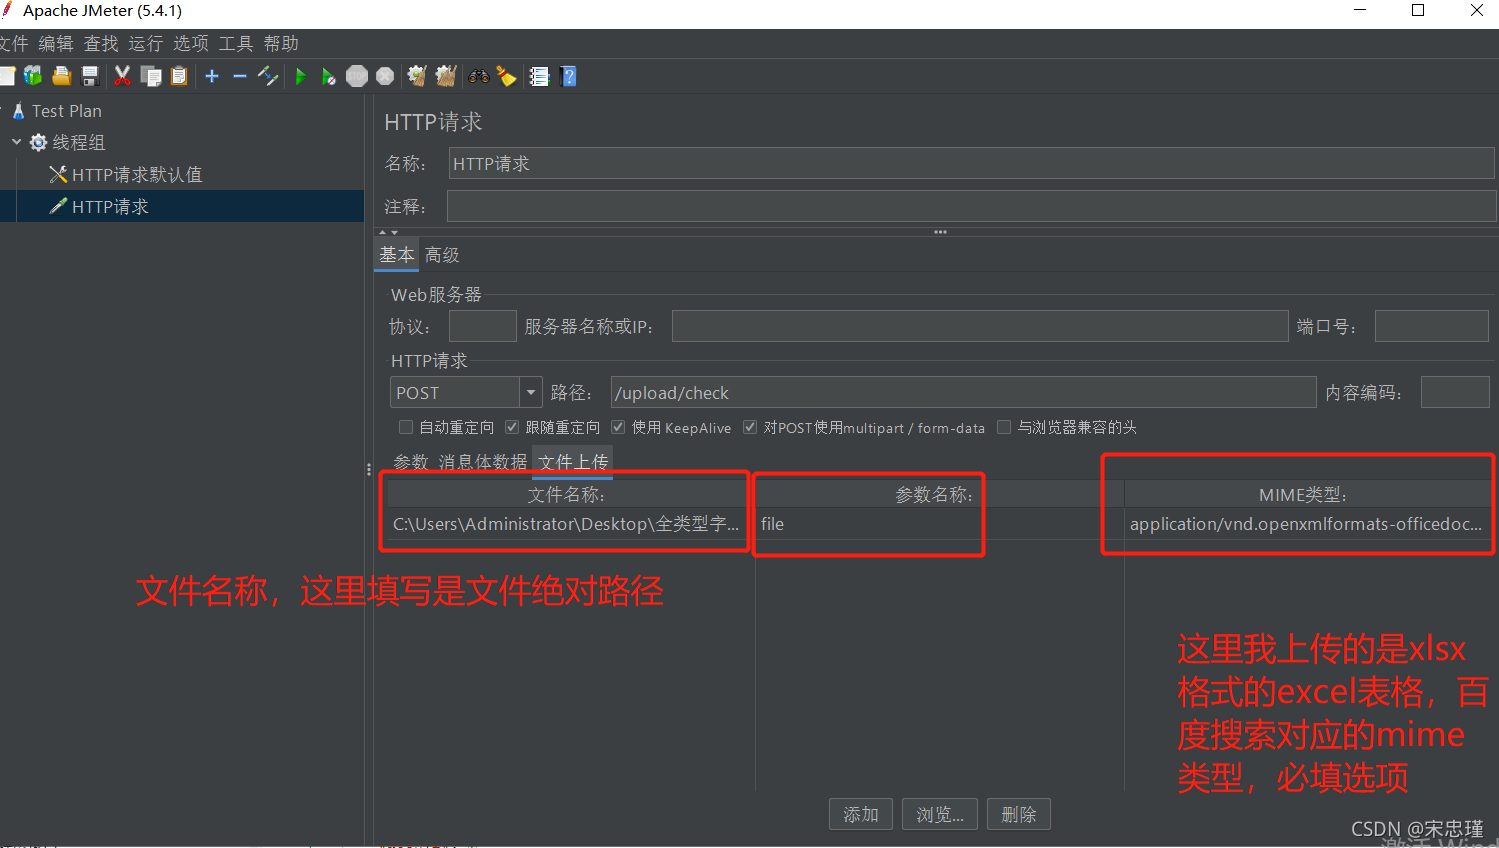Open the 查找 menu

click(x=101, y=43)
